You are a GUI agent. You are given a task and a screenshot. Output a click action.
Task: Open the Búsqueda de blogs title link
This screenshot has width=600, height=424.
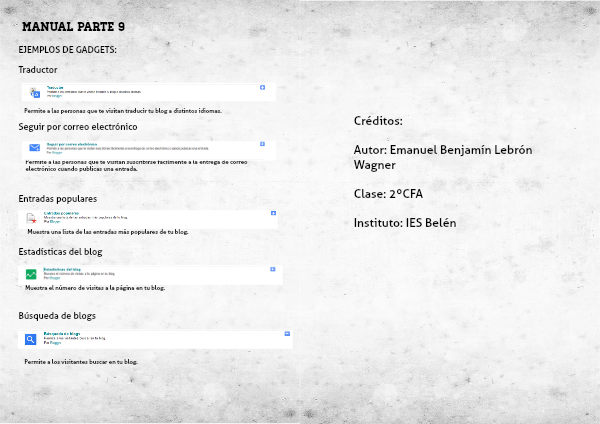62,334
